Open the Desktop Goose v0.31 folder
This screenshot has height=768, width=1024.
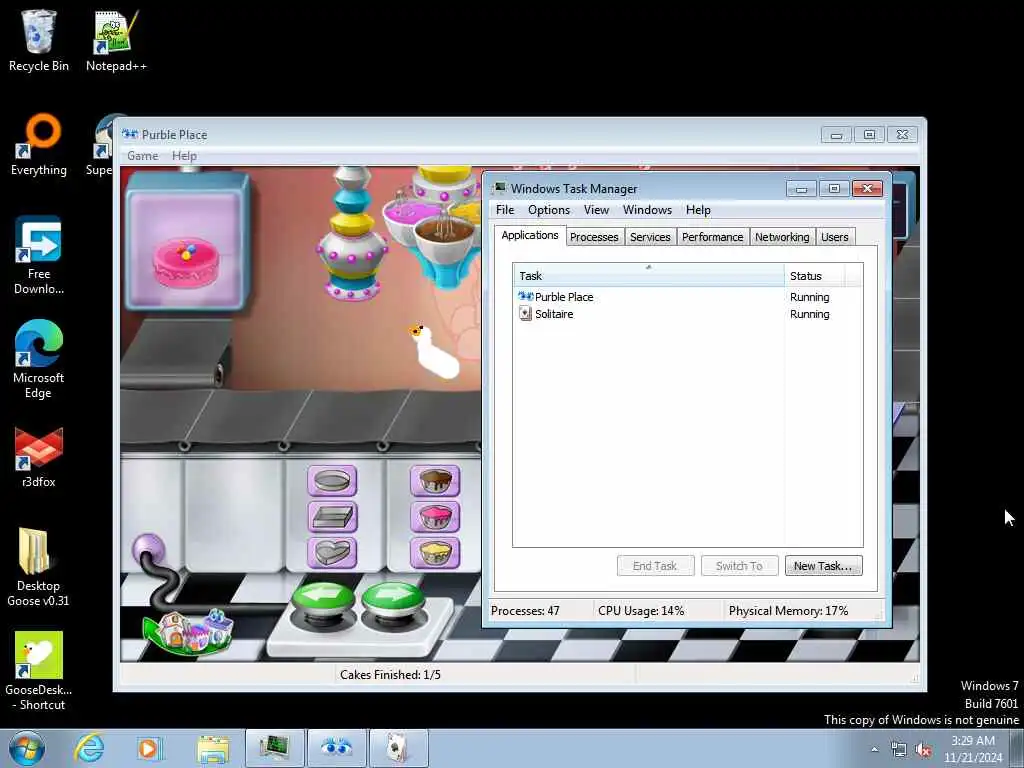coord(38,567)
